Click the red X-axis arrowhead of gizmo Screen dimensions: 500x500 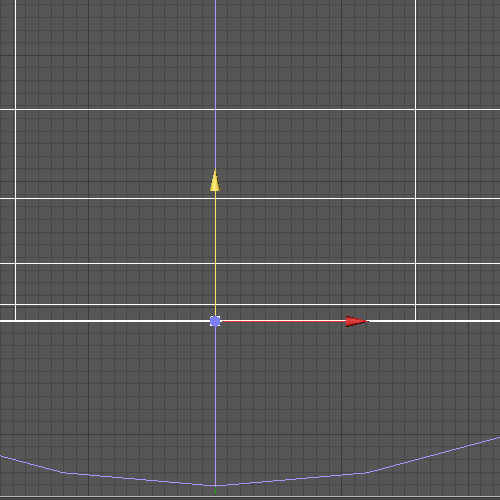pos(357,321)
